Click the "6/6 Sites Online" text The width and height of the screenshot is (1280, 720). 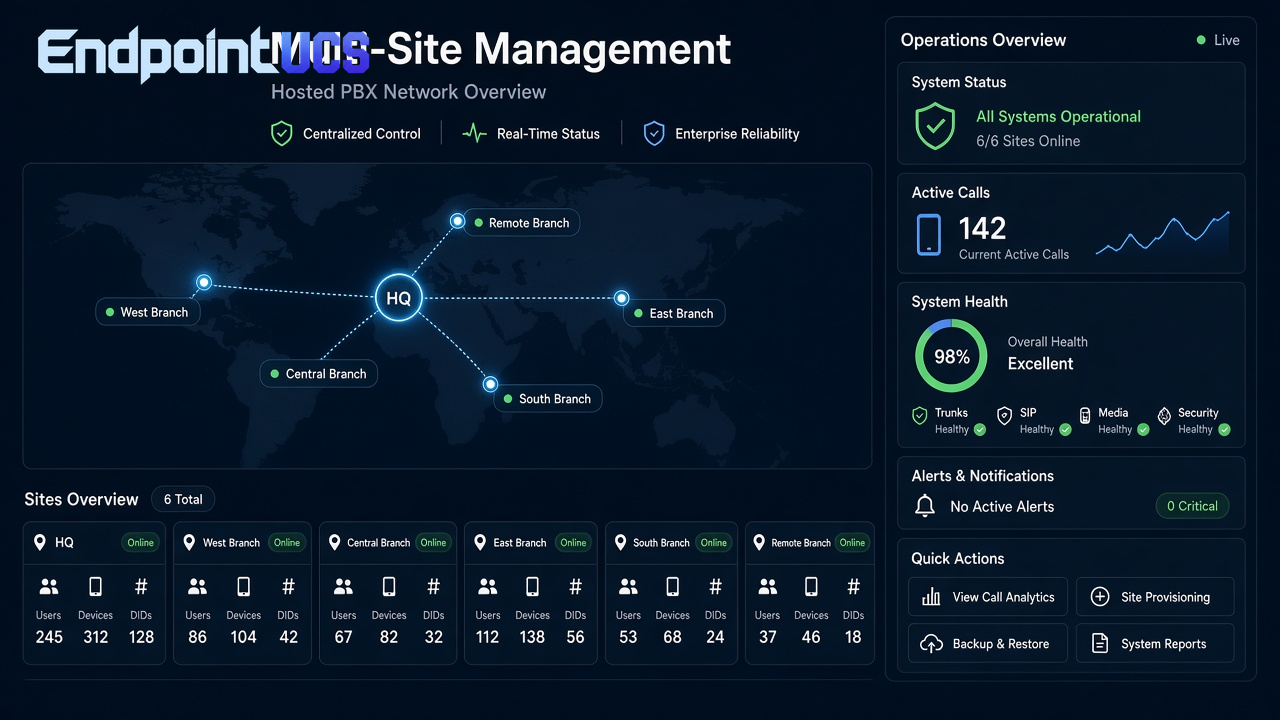[1028, 141]
